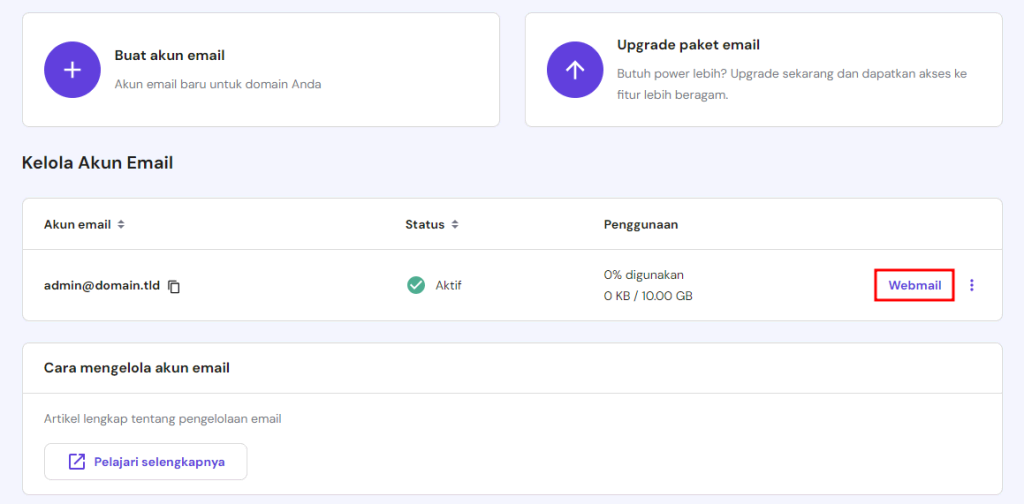Choose the Upgrade paket email title
Image resolution: width=1024 pixels, height=504 pixels.
click(688, 45)
